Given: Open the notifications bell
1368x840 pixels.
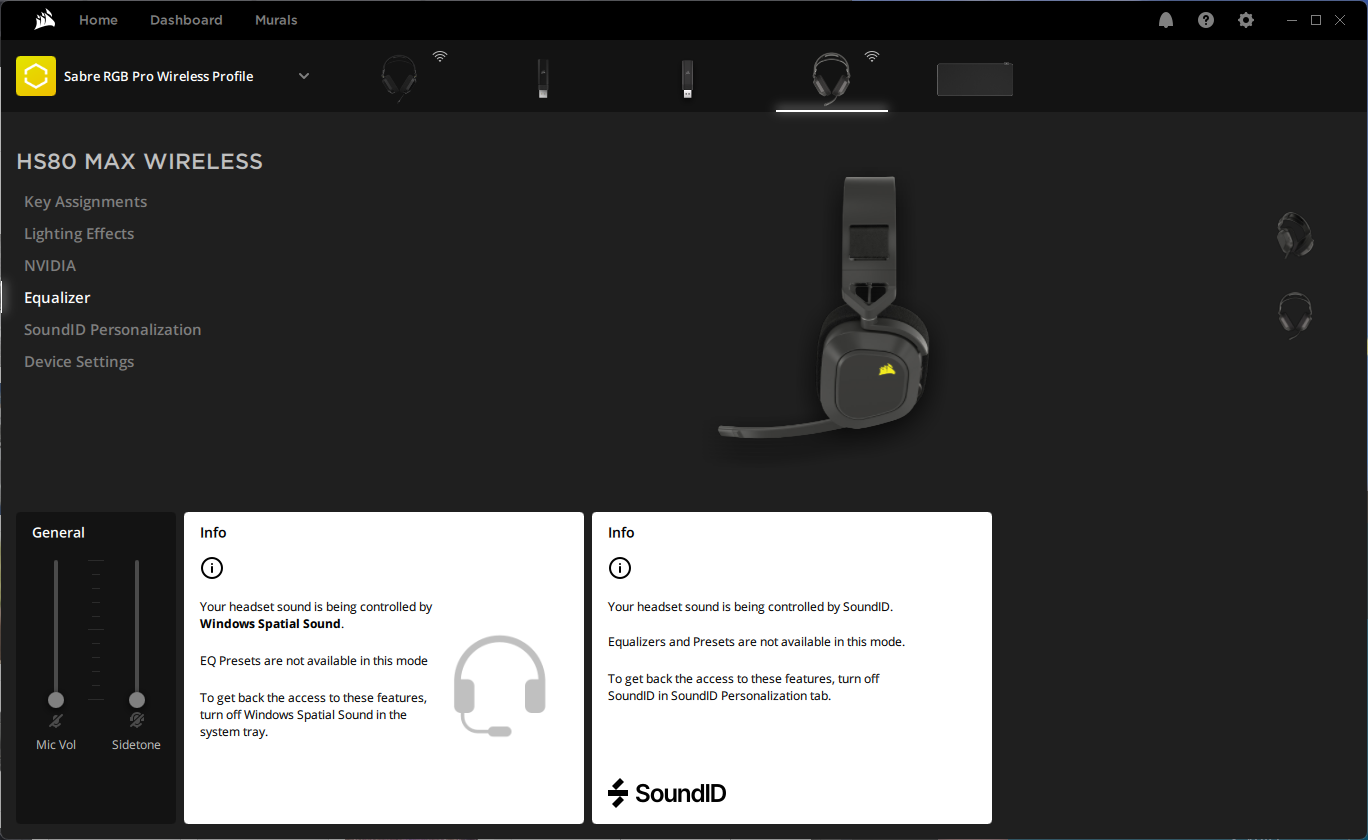Looking at the screenshot, I should tap(1166, 20).
